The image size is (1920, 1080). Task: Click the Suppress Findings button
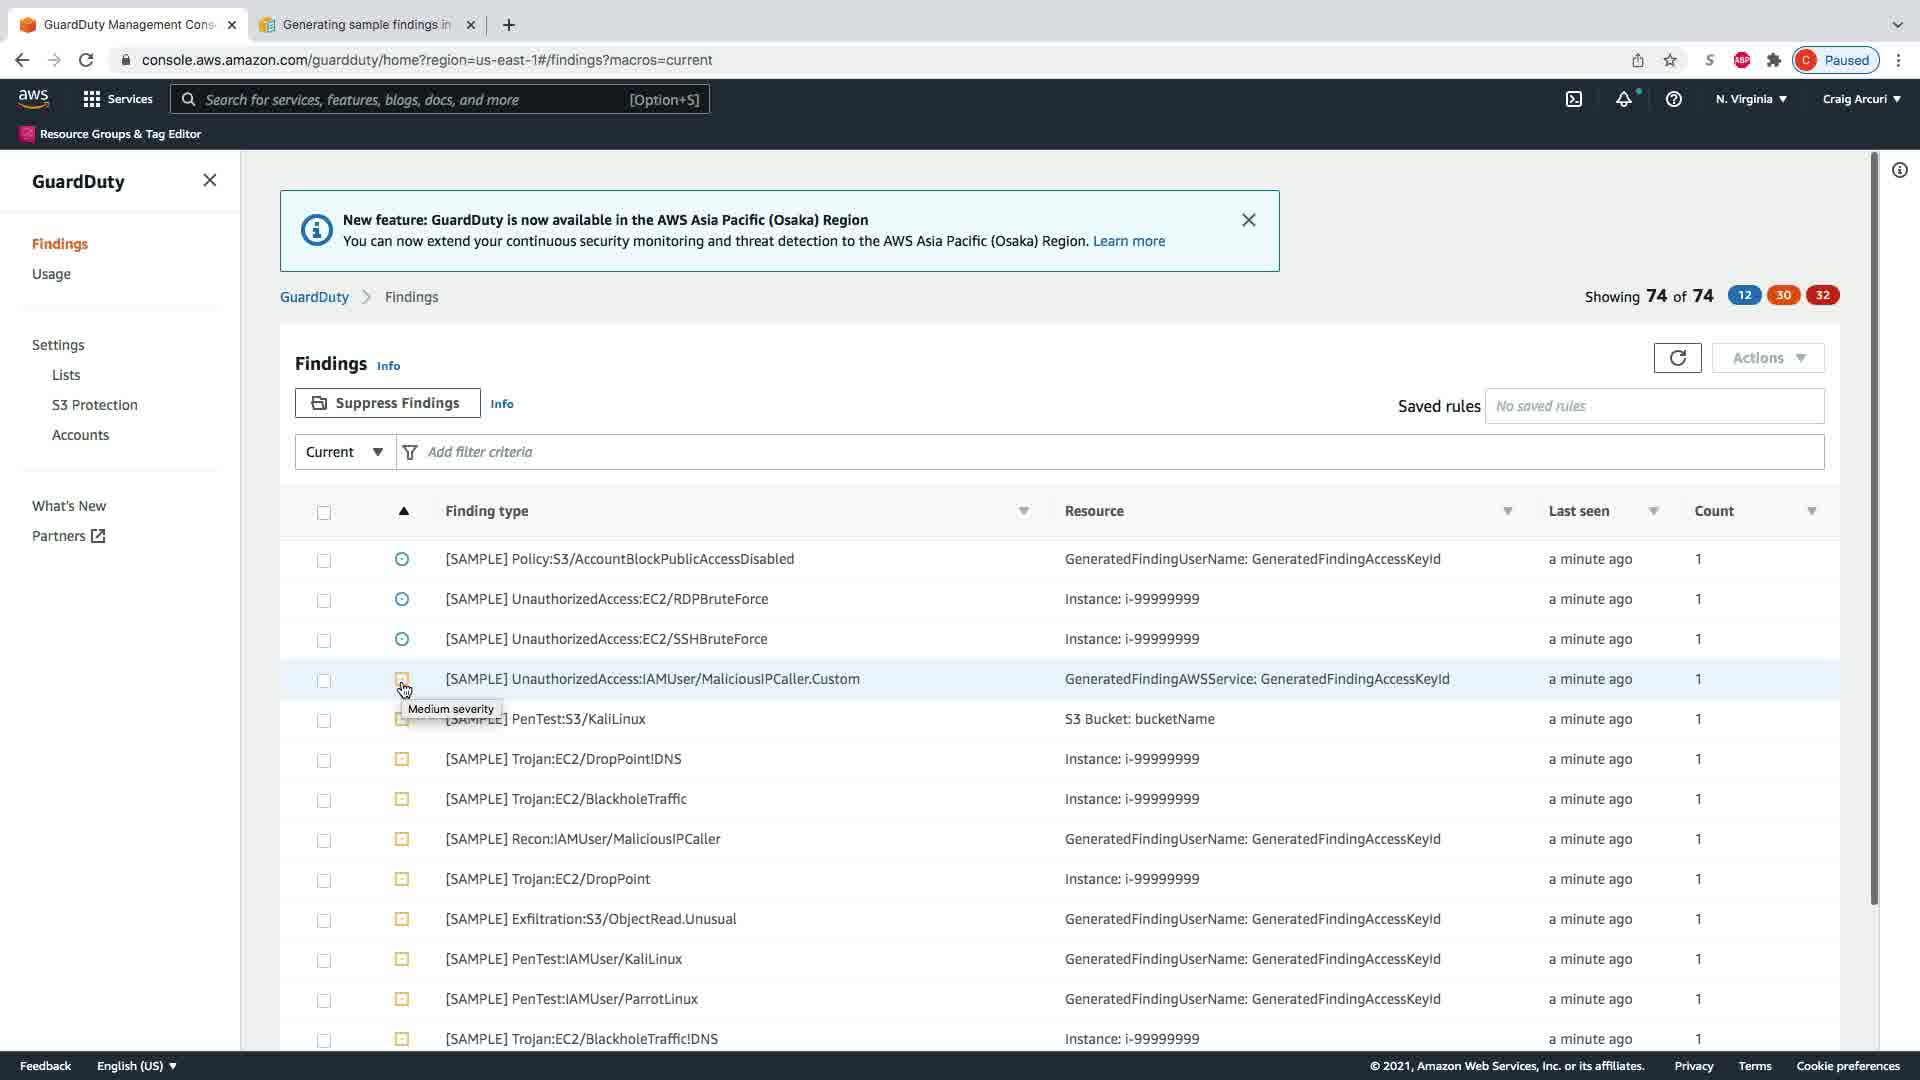387,403
